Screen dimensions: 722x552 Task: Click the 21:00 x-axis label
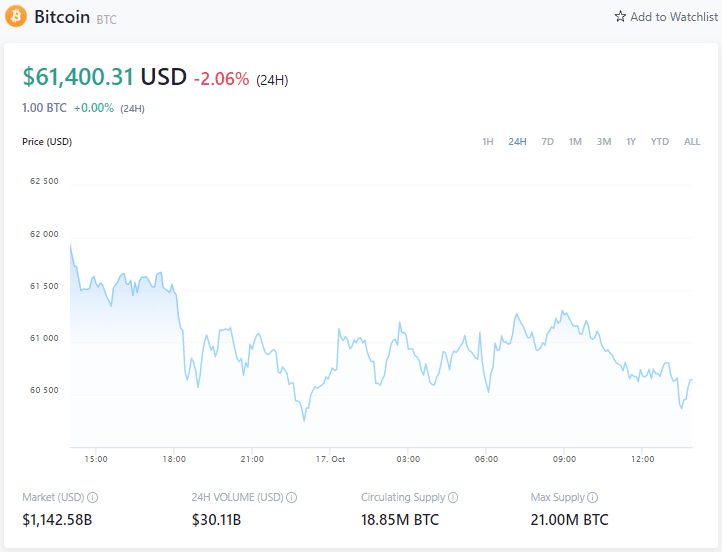252,459
